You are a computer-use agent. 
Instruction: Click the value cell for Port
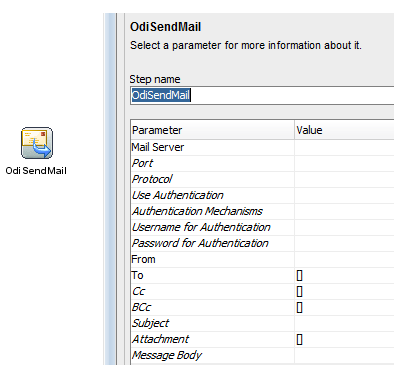pyautogui.click(x=344, y=163)
